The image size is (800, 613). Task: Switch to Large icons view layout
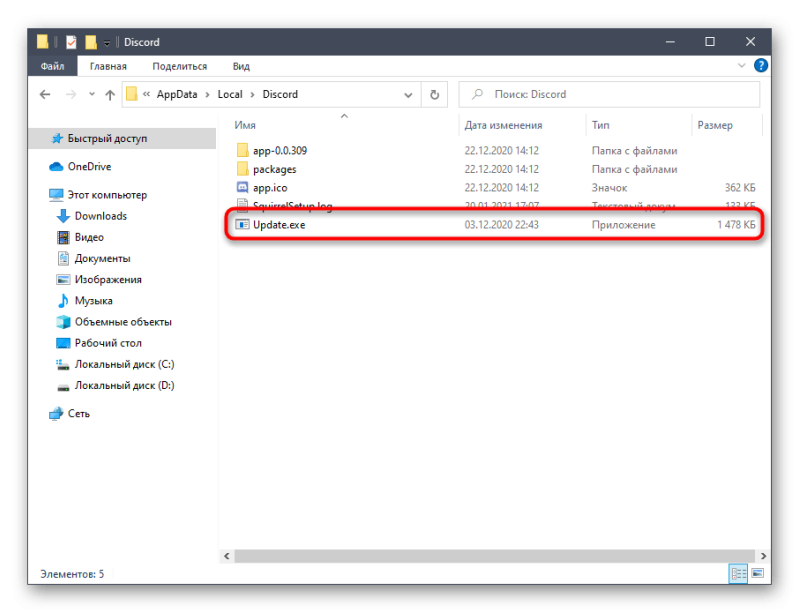point(758,574)
